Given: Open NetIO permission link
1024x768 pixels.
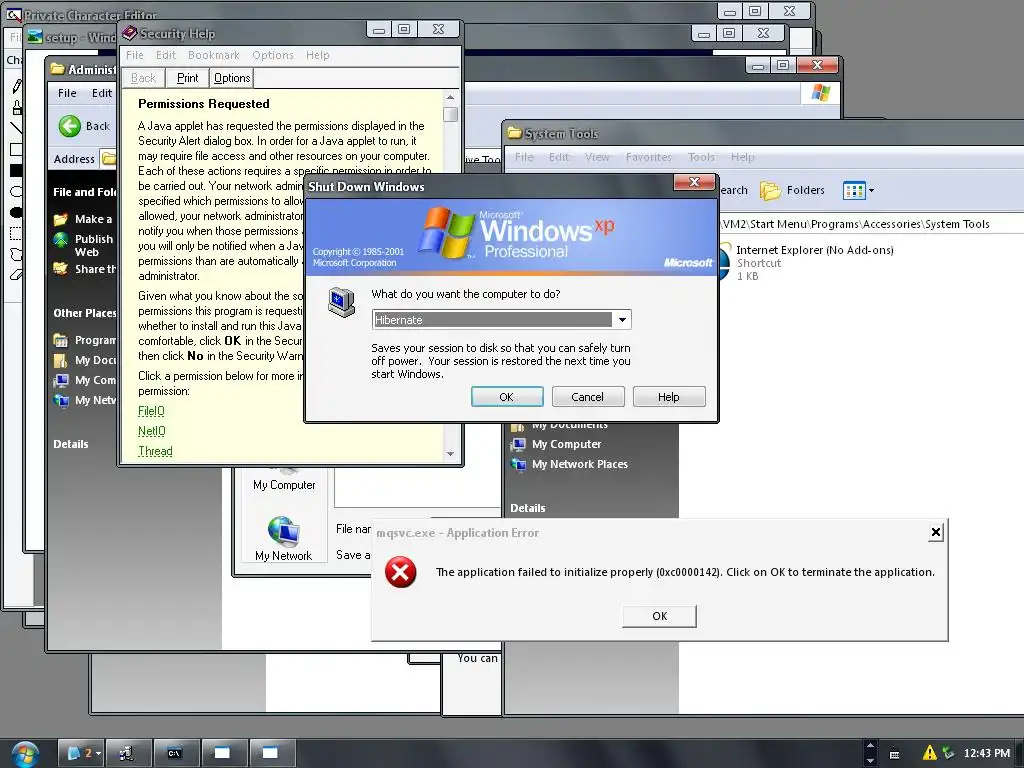Looking at the screenshot, I should pos(152,431).
